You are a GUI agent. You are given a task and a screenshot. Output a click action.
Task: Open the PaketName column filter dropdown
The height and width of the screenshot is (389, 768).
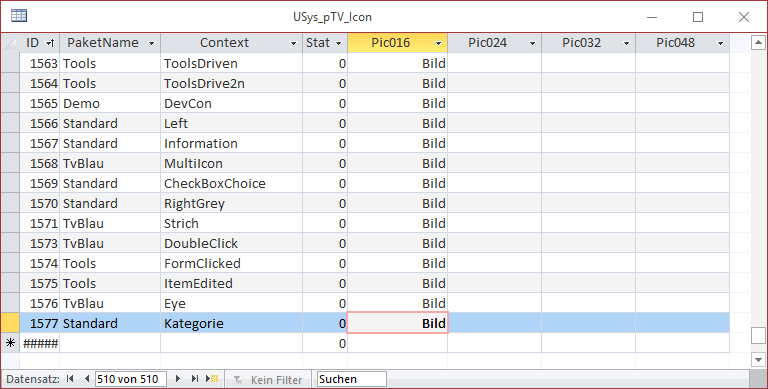click(x=151, y=44)
